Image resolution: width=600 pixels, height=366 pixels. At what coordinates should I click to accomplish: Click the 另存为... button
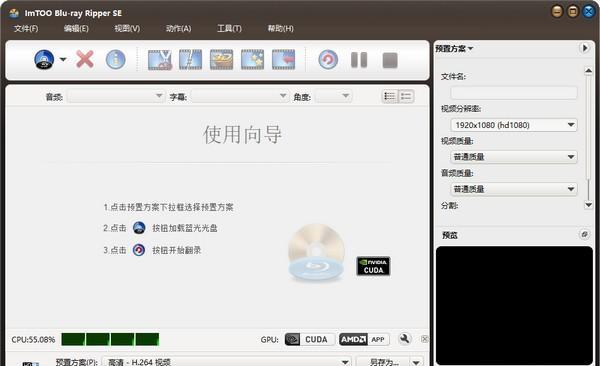click(x=383, y=362)
